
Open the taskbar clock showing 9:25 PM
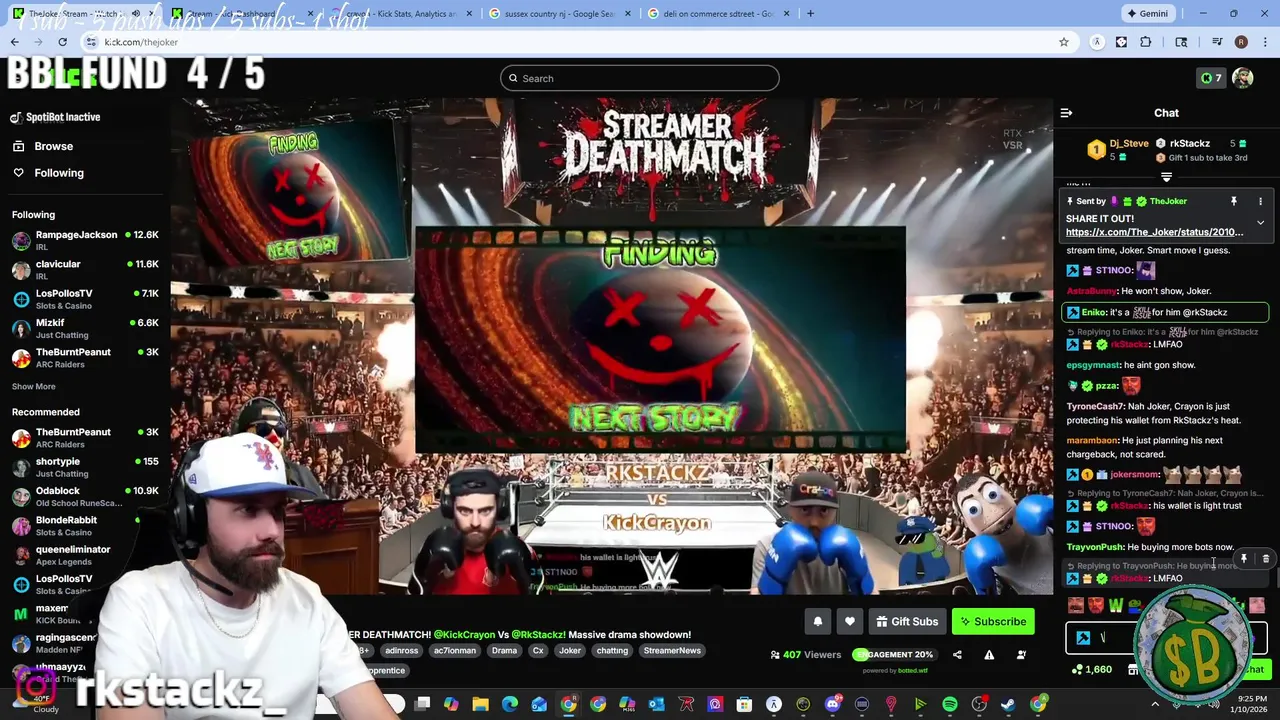point(1251,704)
